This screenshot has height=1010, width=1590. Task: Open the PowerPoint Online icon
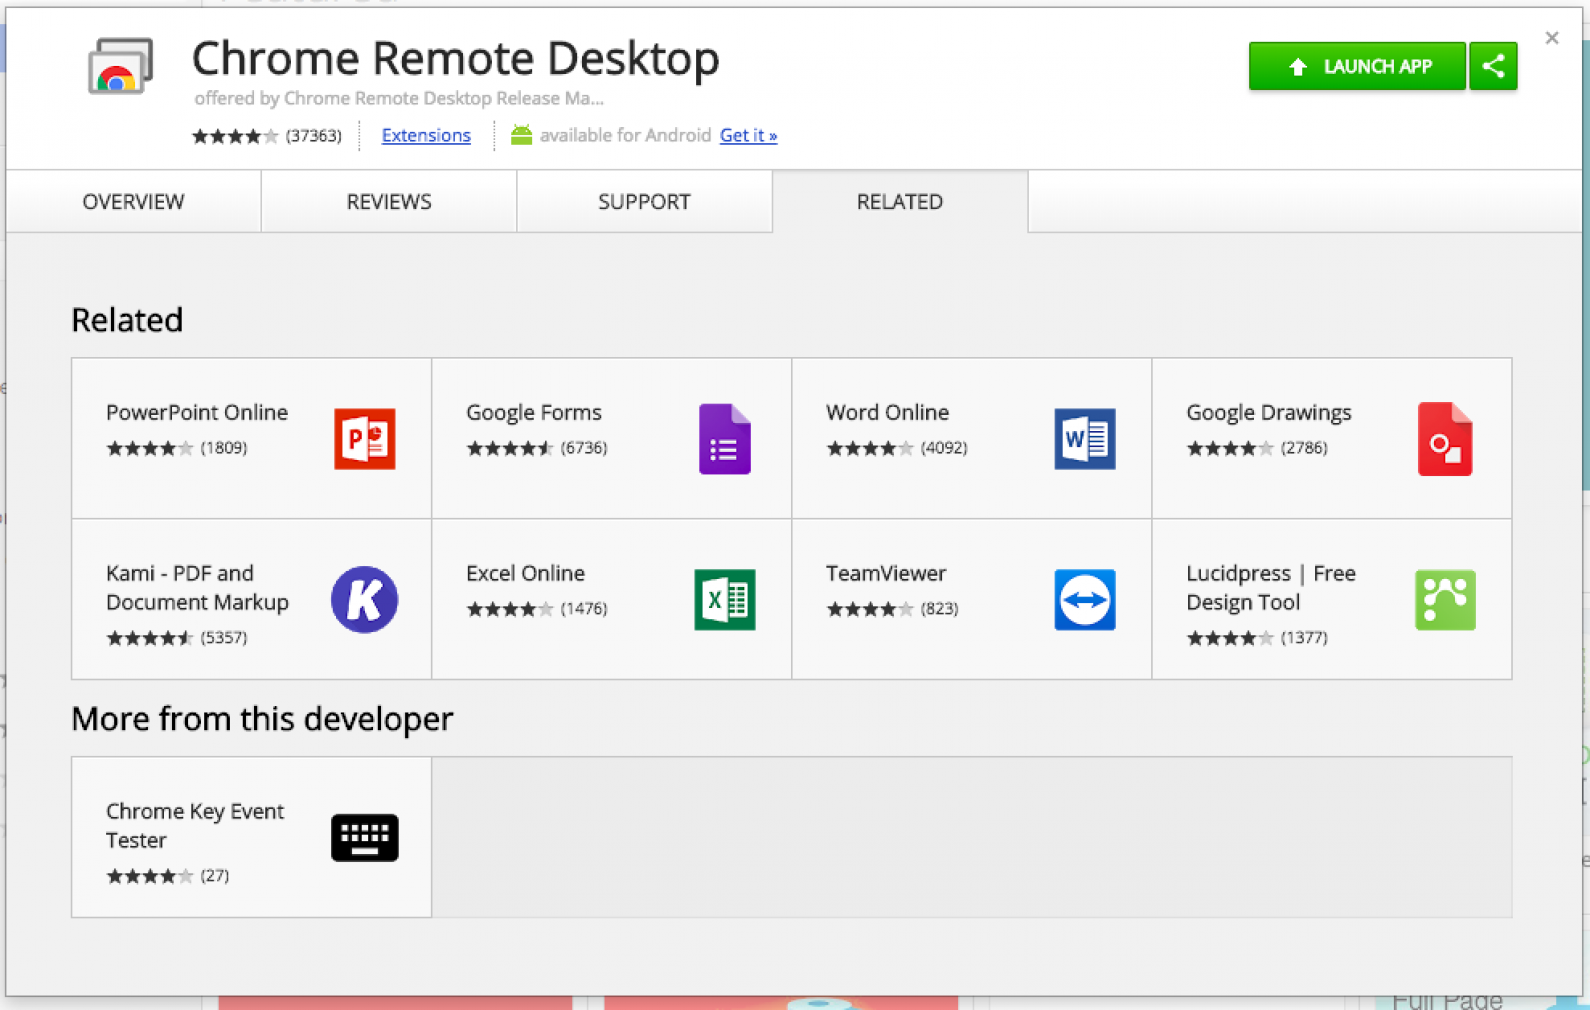pos(364,438)
